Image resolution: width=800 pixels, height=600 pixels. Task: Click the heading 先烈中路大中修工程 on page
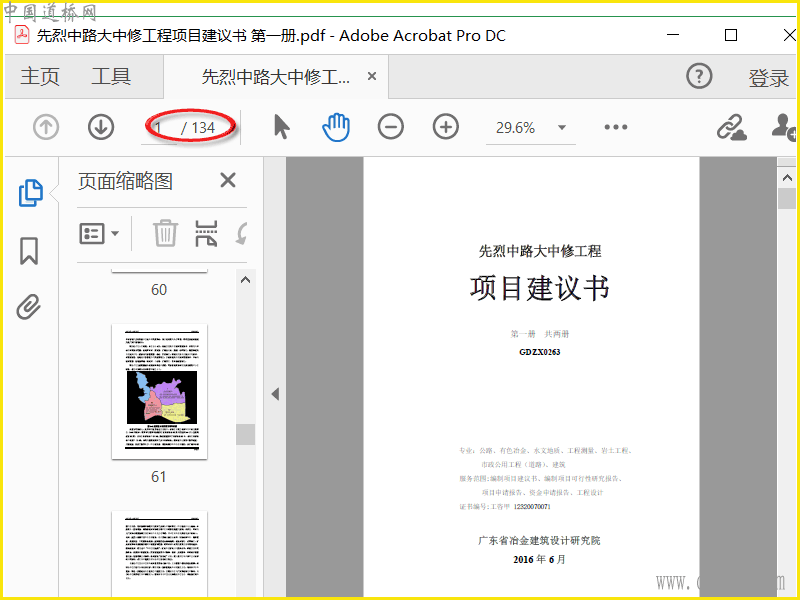pos(539,251)
